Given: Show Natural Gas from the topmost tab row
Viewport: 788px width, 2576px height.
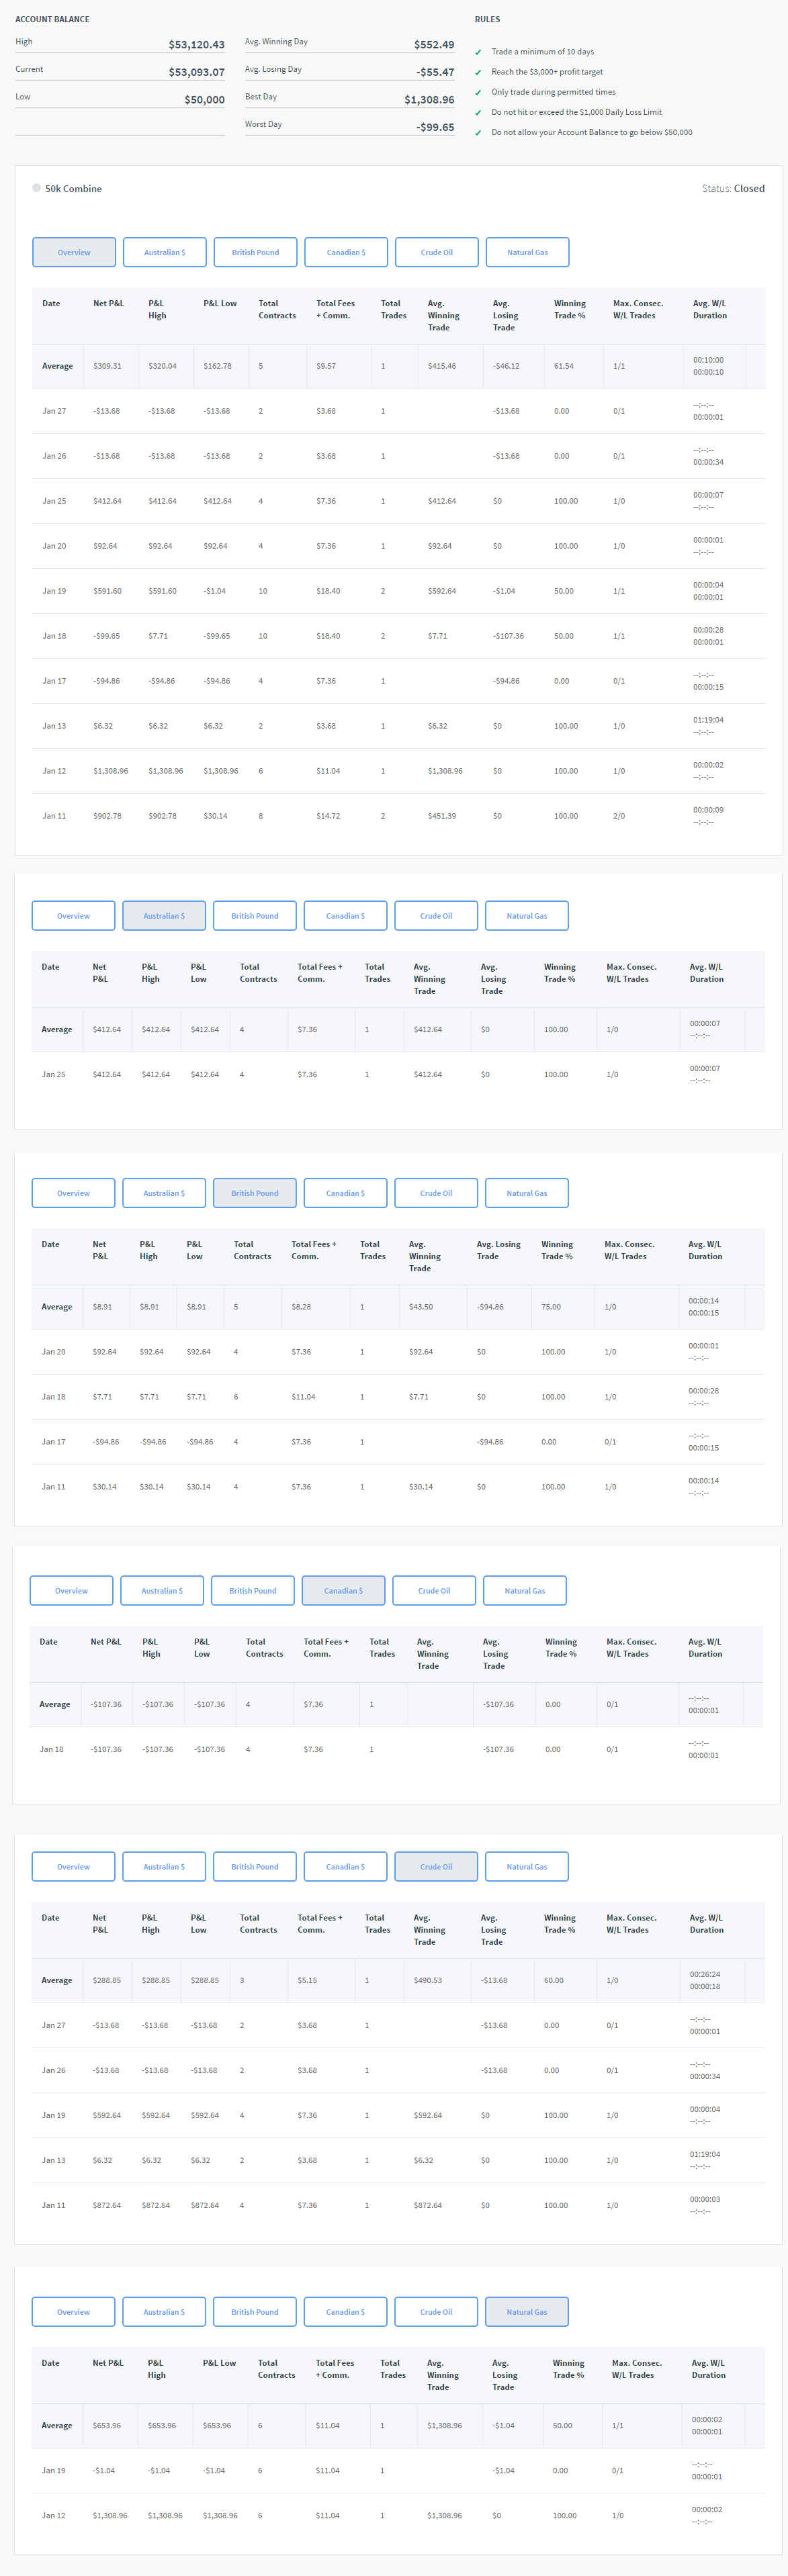Looking at the screenshot, I should pos(527,252).
